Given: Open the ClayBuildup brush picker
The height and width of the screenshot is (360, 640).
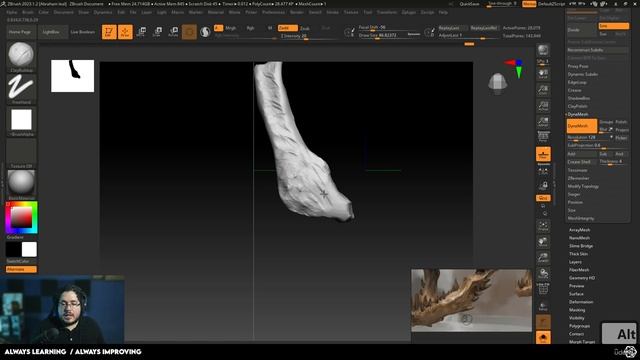Looking at the screenshot, I should [21, 56].
